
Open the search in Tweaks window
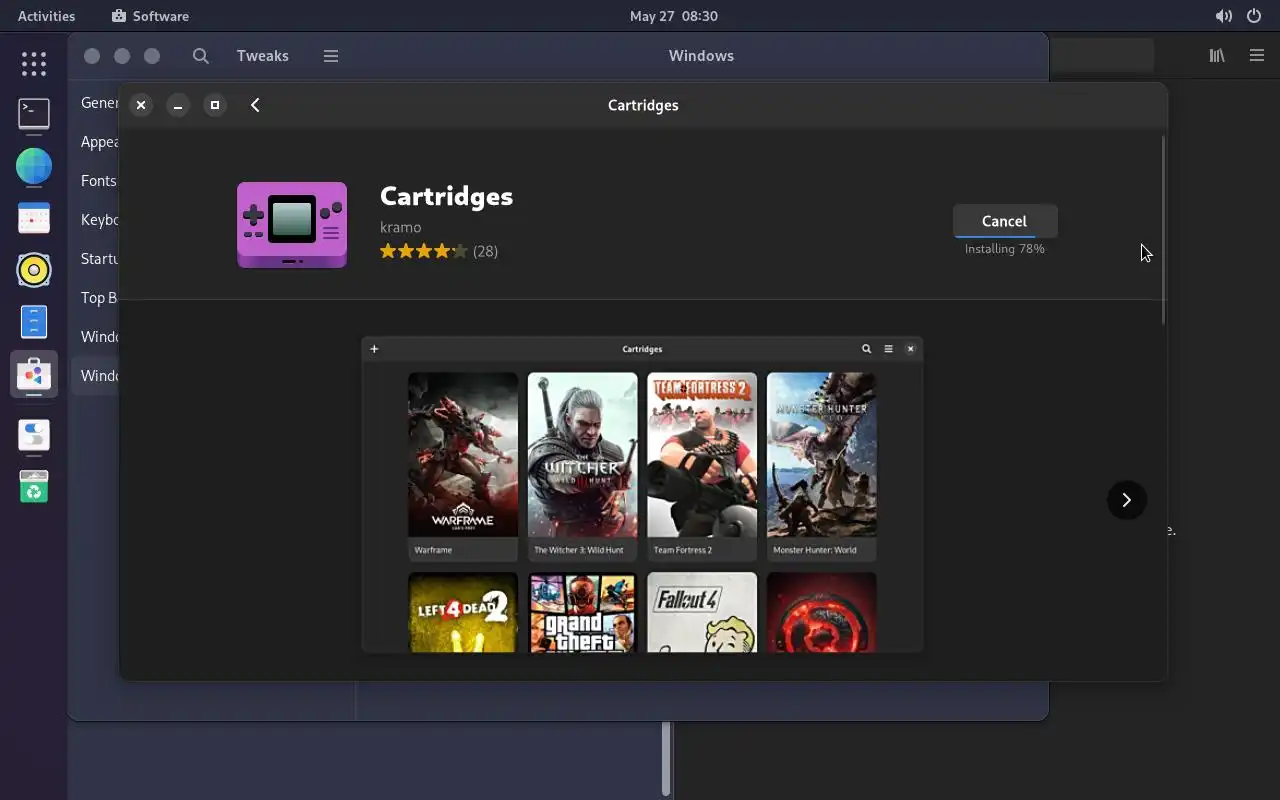201,56
